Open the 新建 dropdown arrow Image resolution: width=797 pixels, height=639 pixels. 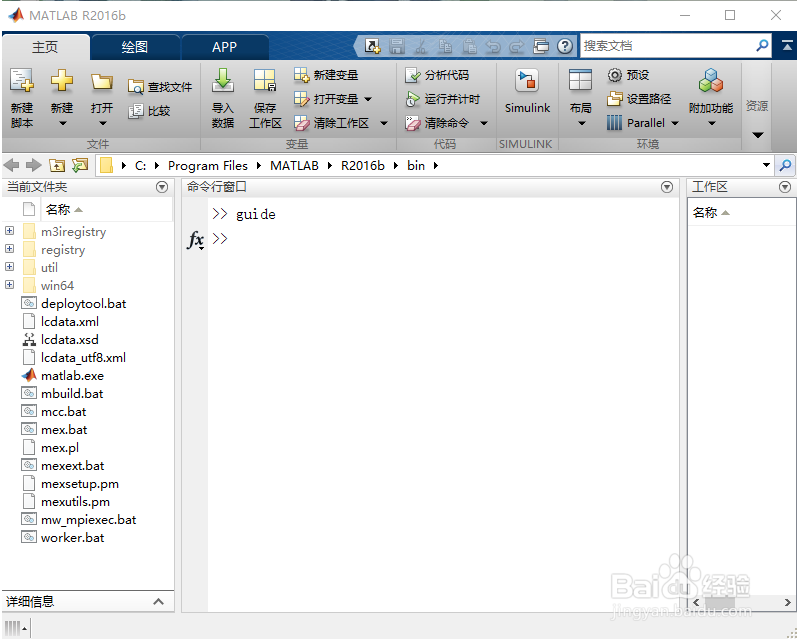point(63,124)
